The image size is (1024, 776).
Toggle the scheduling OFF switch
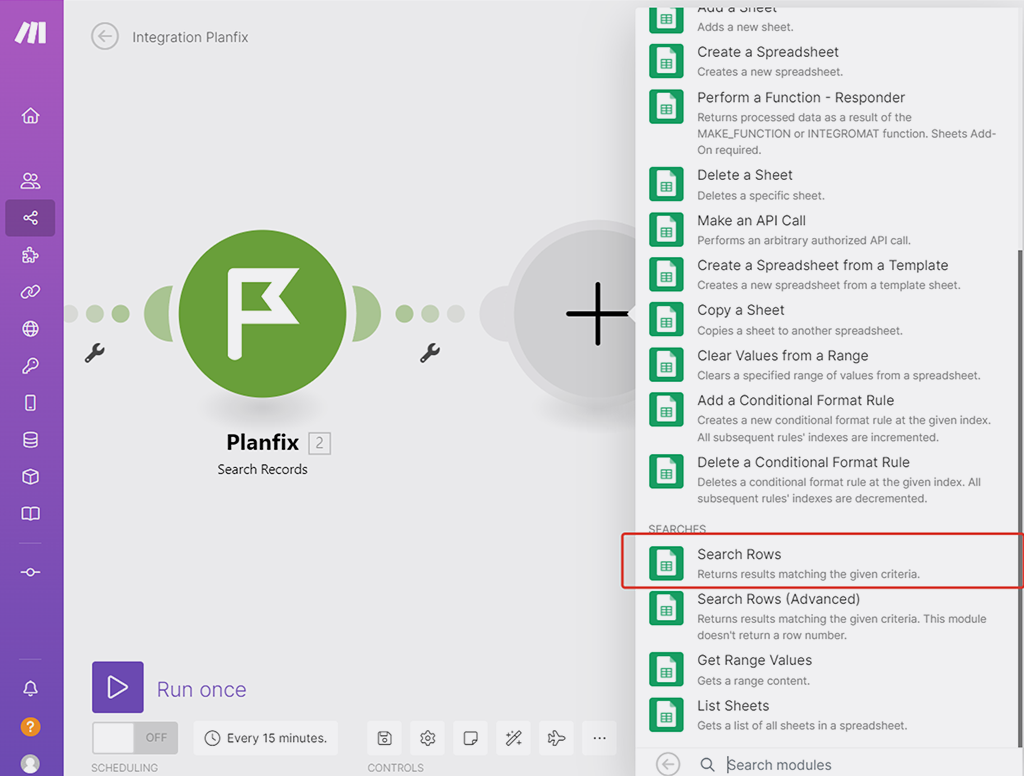click(x=135, y=737)
